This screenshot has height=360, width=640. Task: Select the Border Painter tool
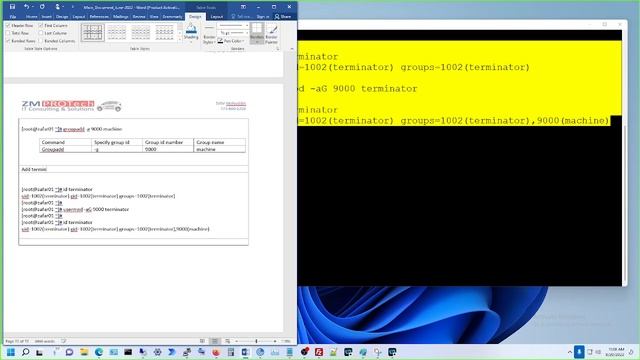[271, 34]
